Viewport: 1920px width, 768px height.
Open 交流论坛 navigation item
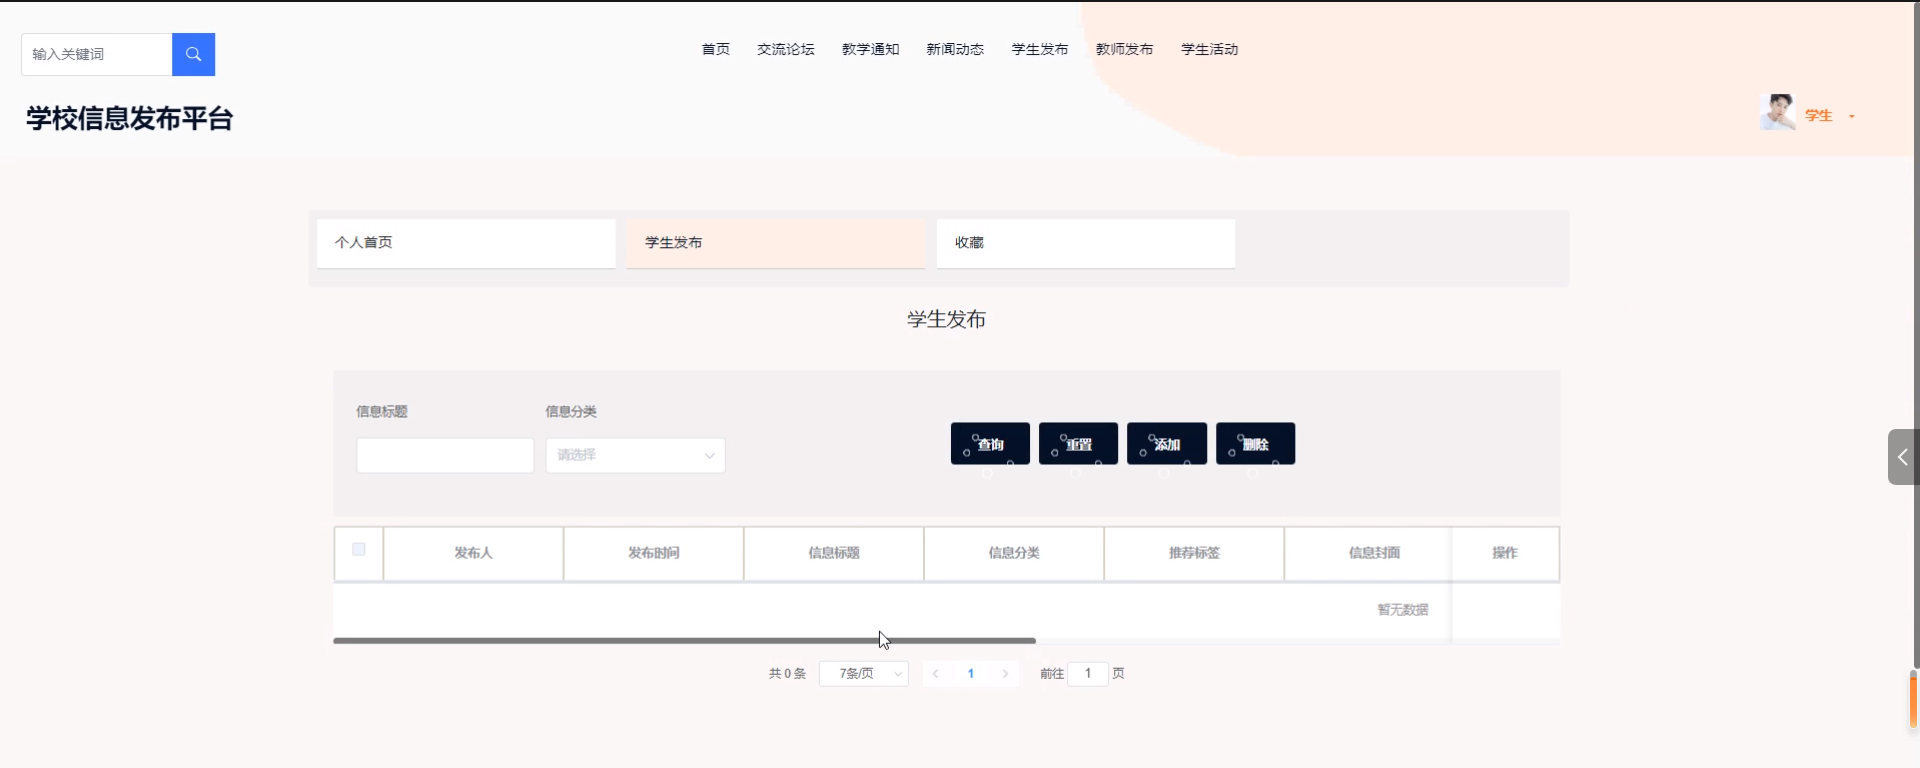click(x=786, y=49)
